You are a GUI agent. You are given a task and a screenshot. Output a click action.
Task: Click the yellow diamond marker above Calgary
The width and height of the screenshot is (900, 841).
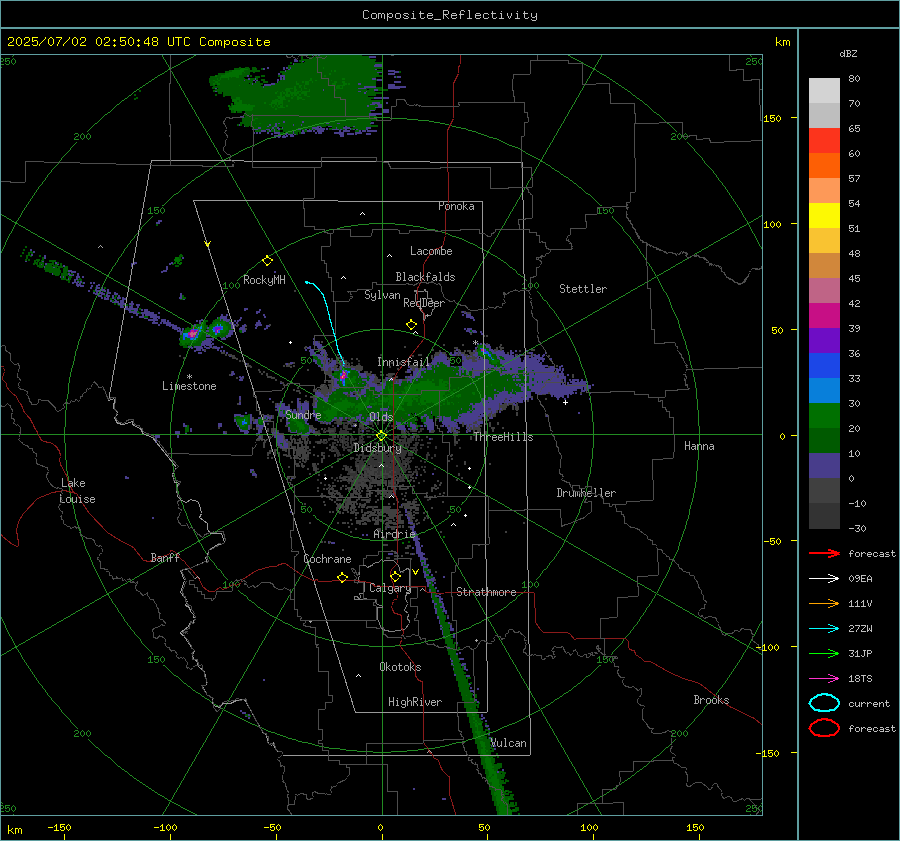click(x=395, y=576)
